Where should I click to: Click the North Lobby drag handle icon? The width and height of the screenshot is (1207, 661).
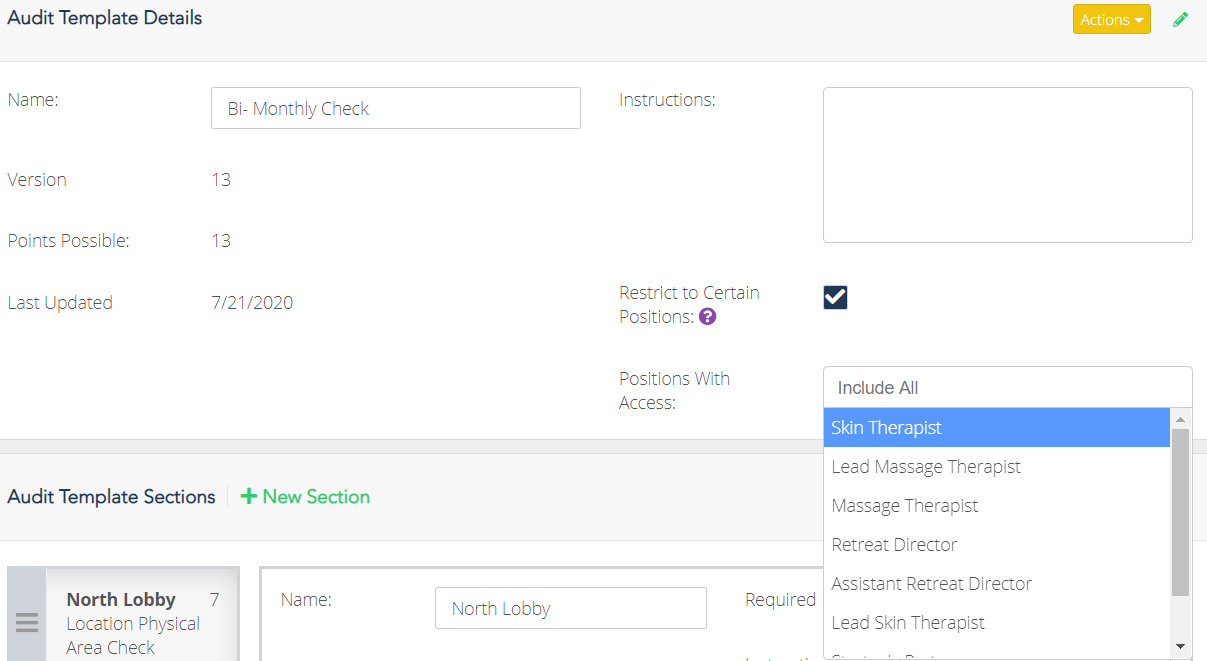[x=27, y=623]
